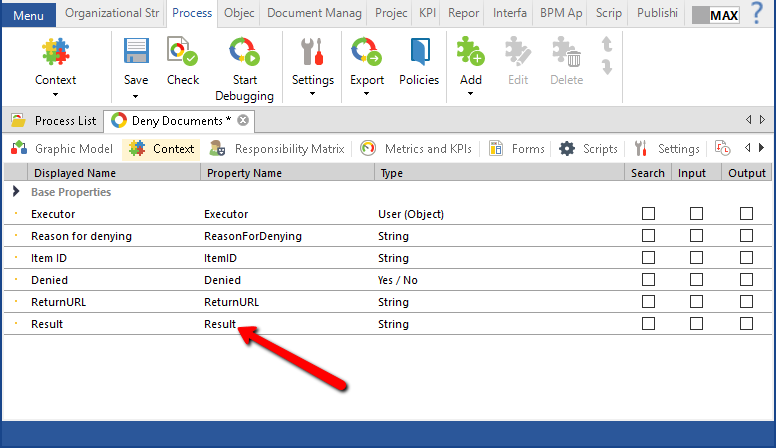This screenshot has width=776, height=448.
Task: Open the Menu button
Action: click(x=28, y=15)
